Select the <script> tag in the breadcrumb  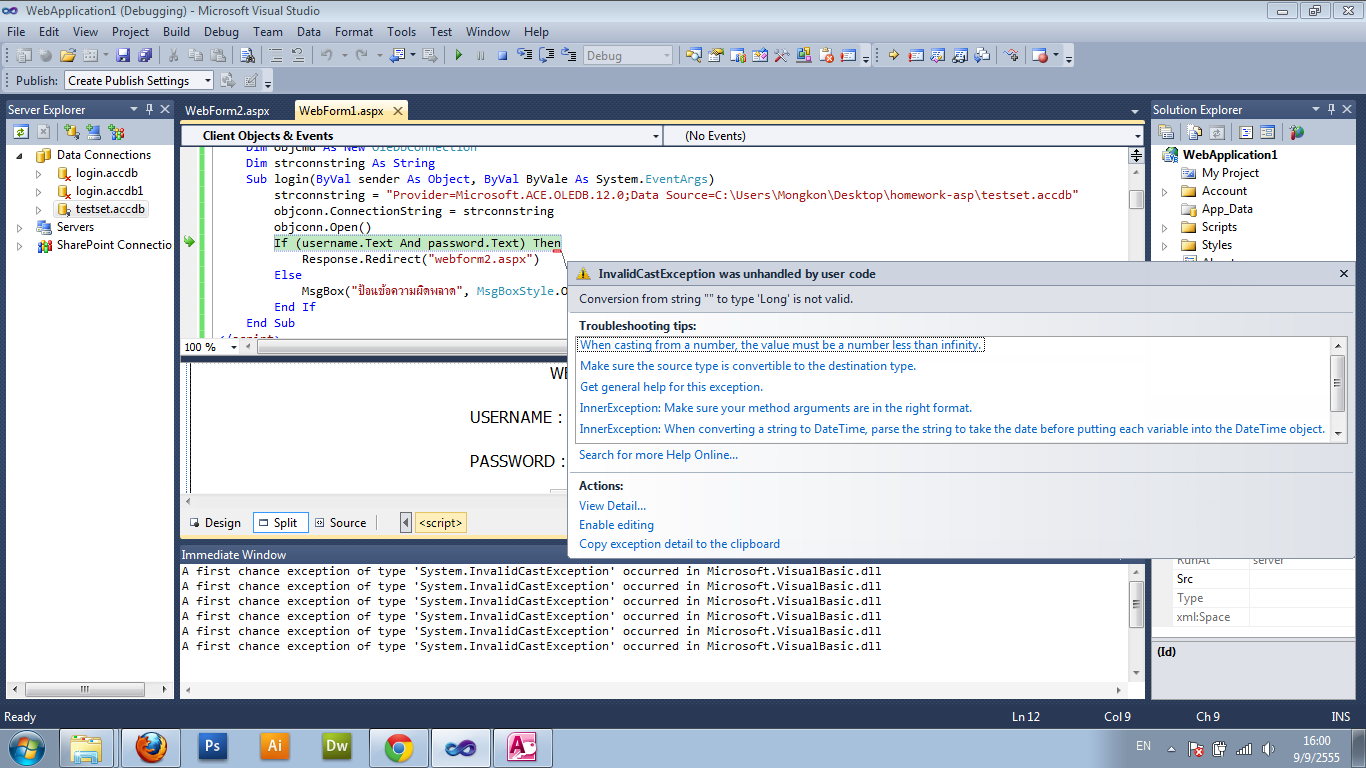pos(441,522)
